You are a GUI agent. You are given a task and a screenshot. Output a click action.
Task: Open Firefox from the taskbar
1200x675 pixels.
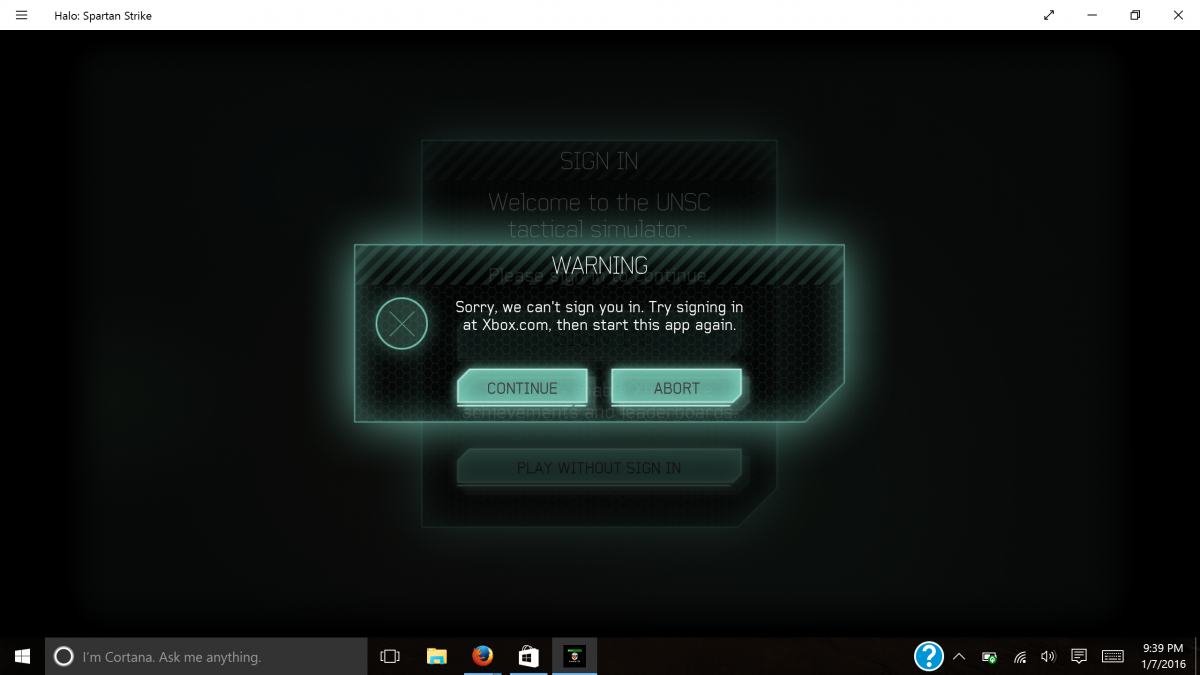pyautogui.click(x=483, y=657)
